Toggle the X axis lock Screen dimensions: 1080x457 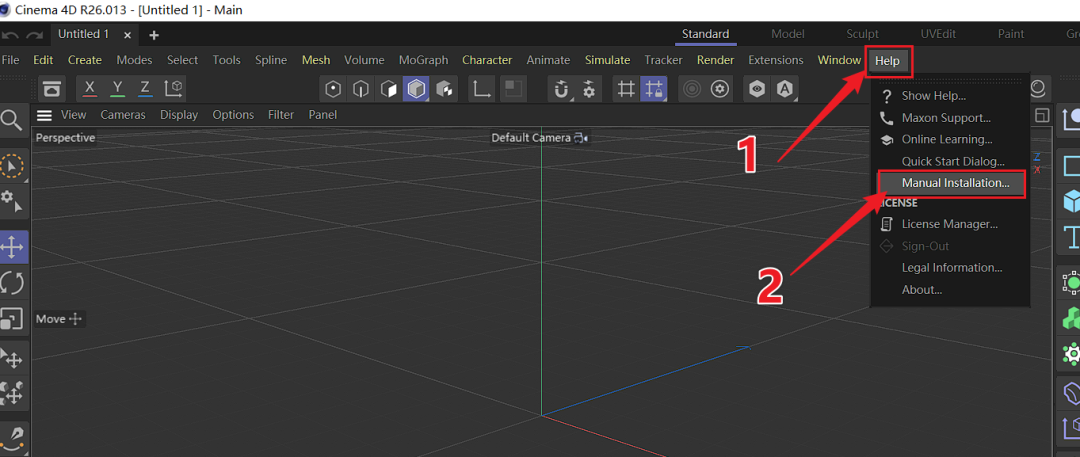pyautogui.click(x=90, y=89)
